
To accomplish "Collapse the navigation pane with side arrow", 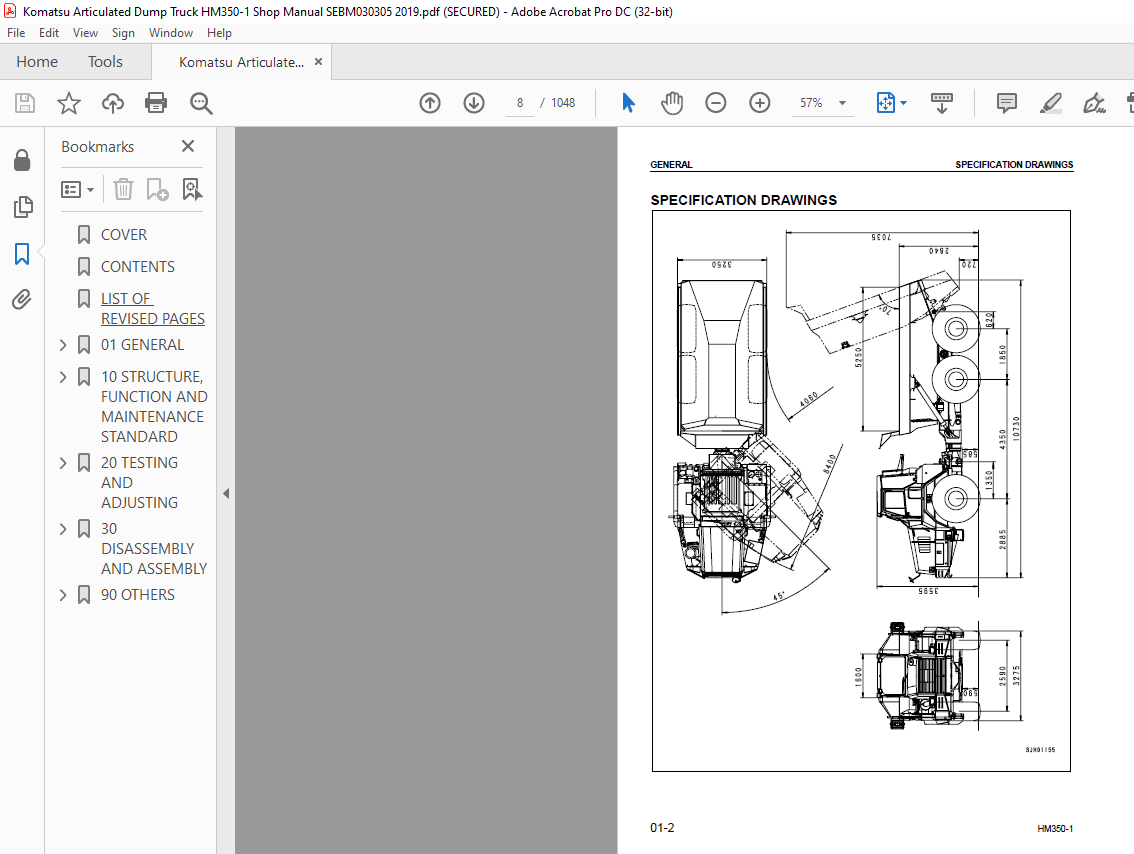I will click(226, 493).
